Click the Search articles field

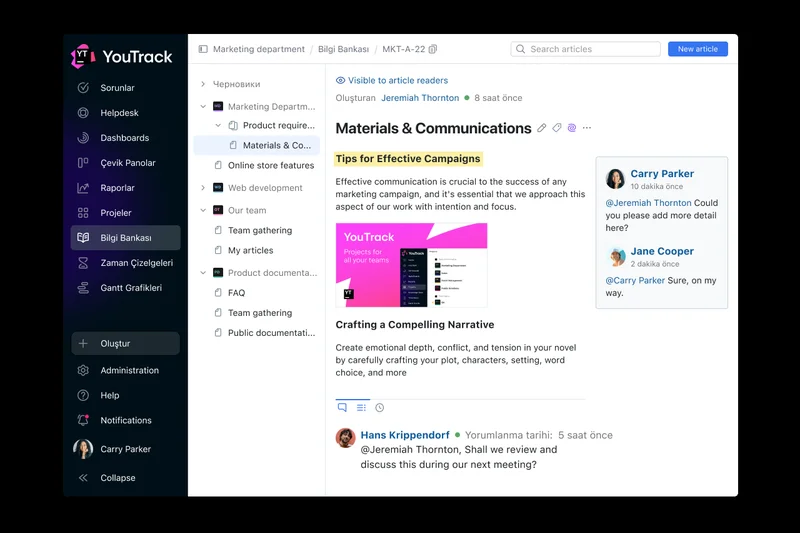click(x=586, y=49)
